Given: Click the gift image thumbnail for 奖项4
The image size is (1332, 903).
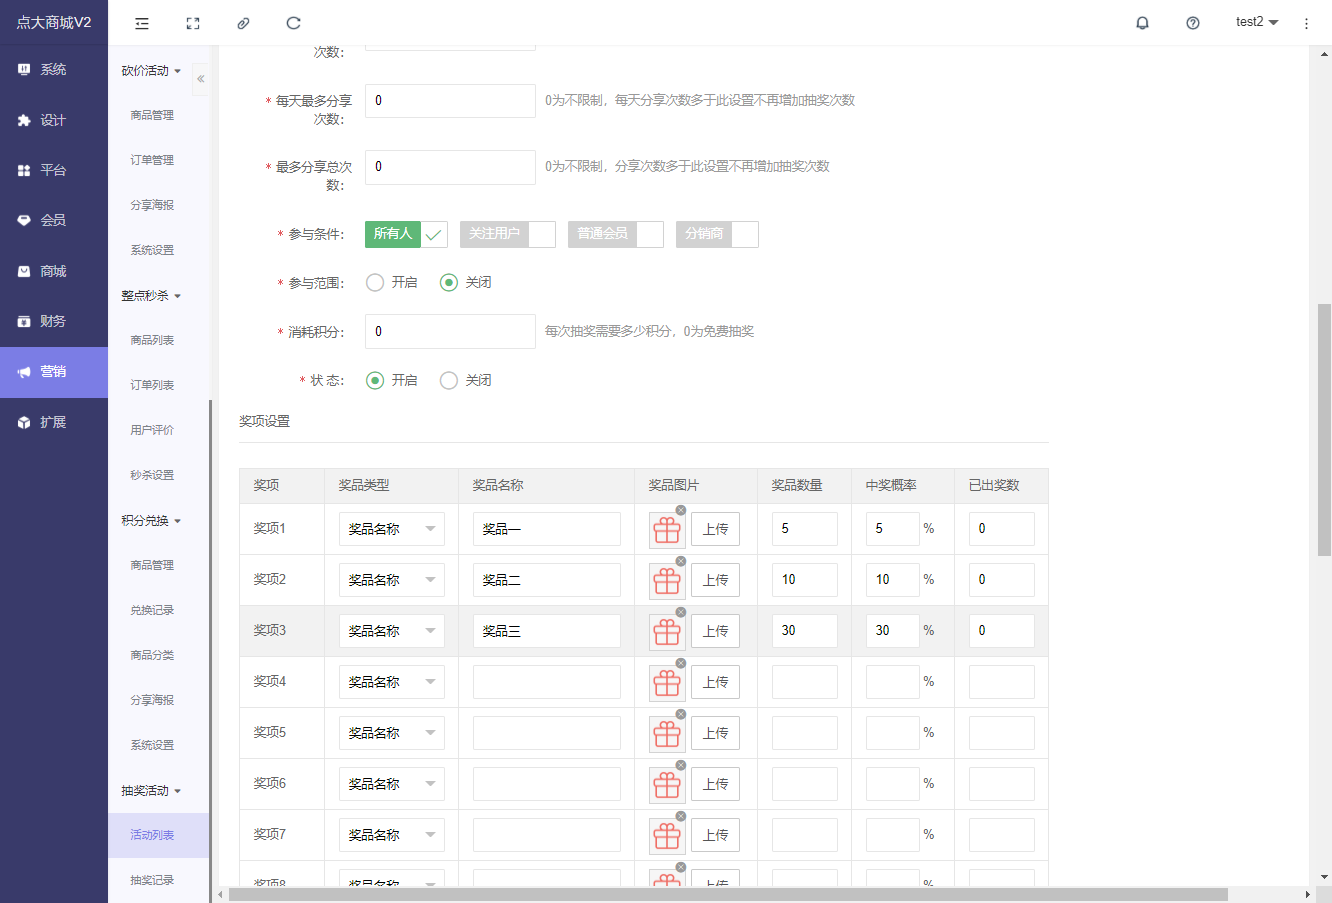Looking at the screenshot, I should click(667, 683).
